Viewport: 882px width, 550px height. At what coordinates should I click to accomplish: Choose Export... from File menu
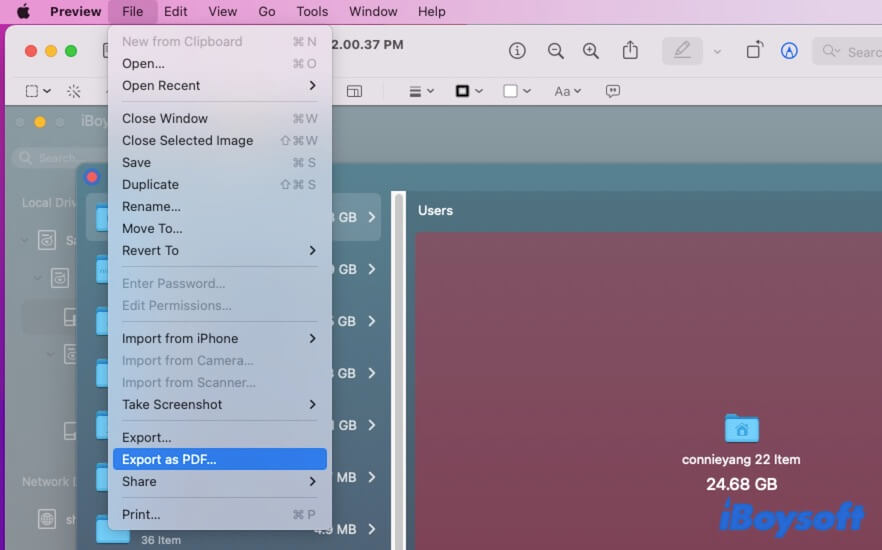click(219, 438)
